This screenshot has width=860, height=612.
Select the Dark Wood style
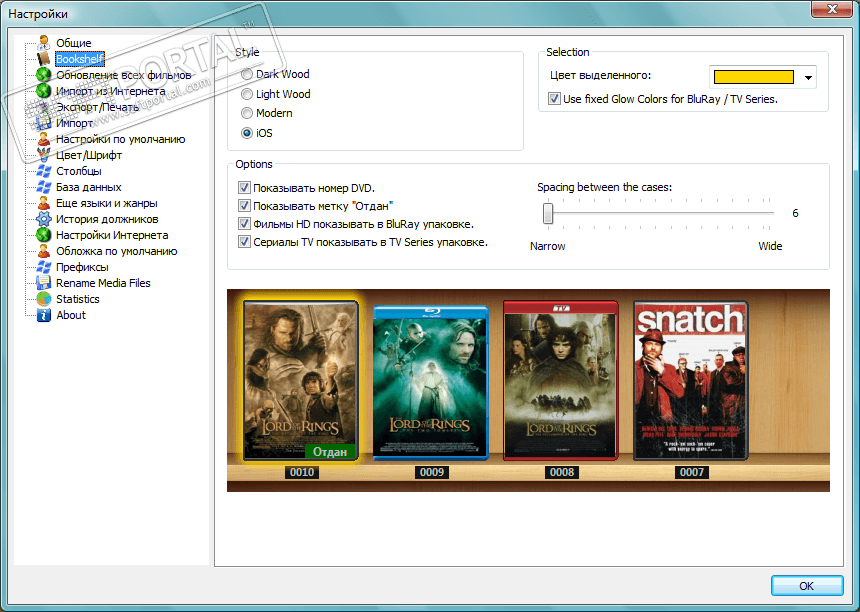[x=247, y=74]
